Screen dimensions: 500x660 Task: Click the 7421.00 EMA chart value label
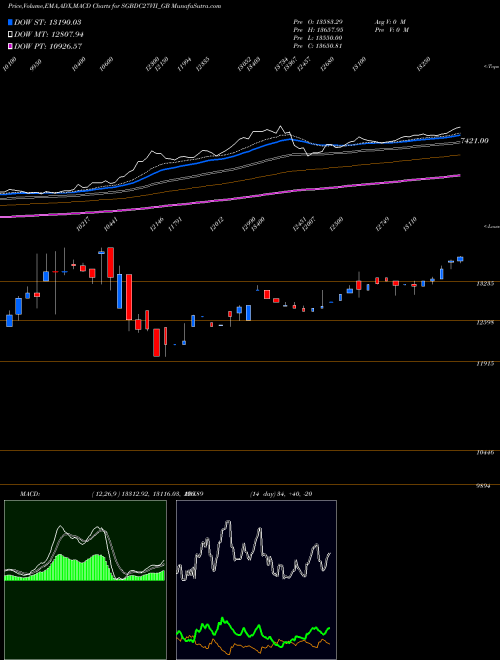click(x=475, y=141)
